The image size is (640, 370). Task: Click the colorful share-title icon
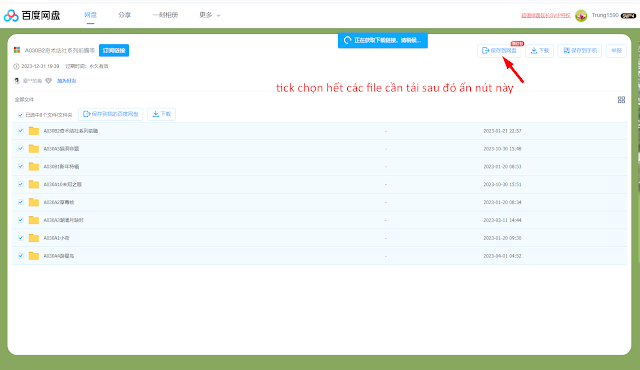pos(17,50)
